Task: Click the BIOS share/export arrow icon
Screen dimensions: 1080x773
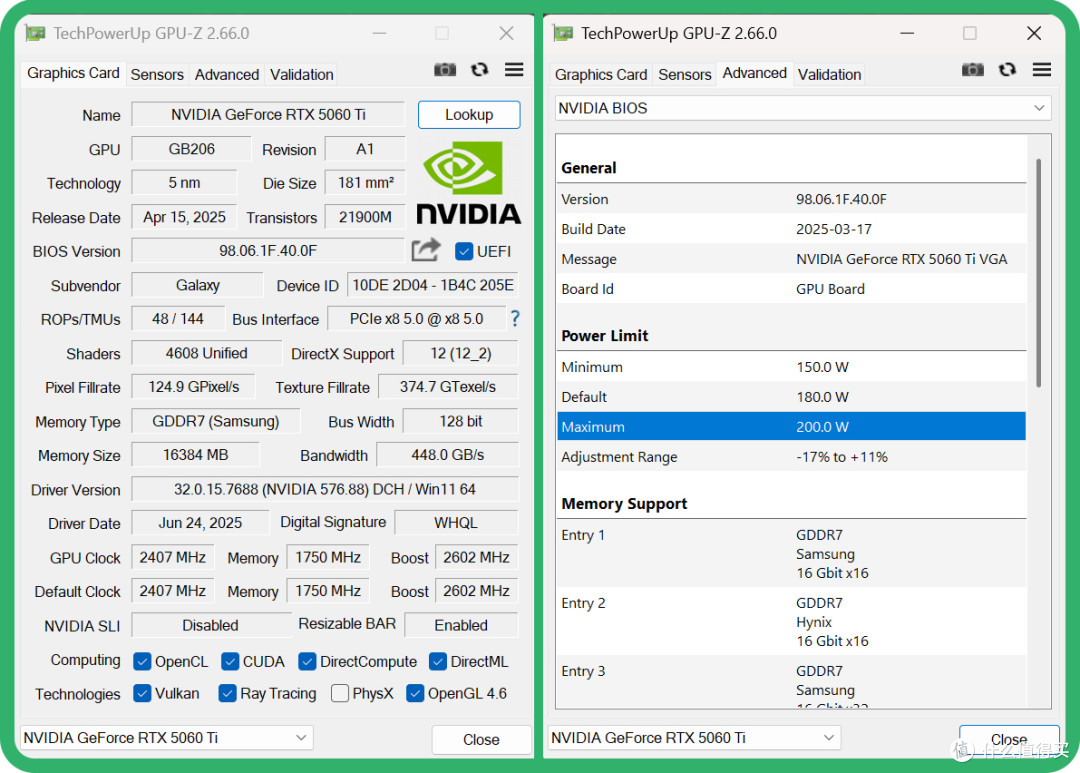Action: pos(426,250)
